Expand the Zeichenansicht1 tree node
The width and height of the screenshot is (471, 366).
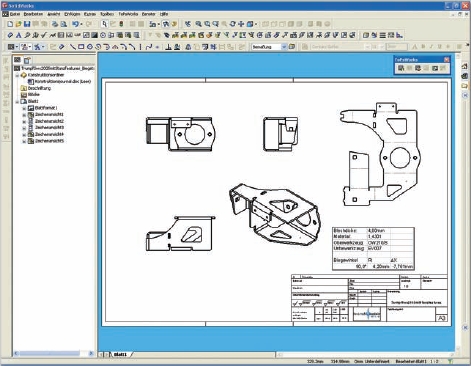coord(24,115)
